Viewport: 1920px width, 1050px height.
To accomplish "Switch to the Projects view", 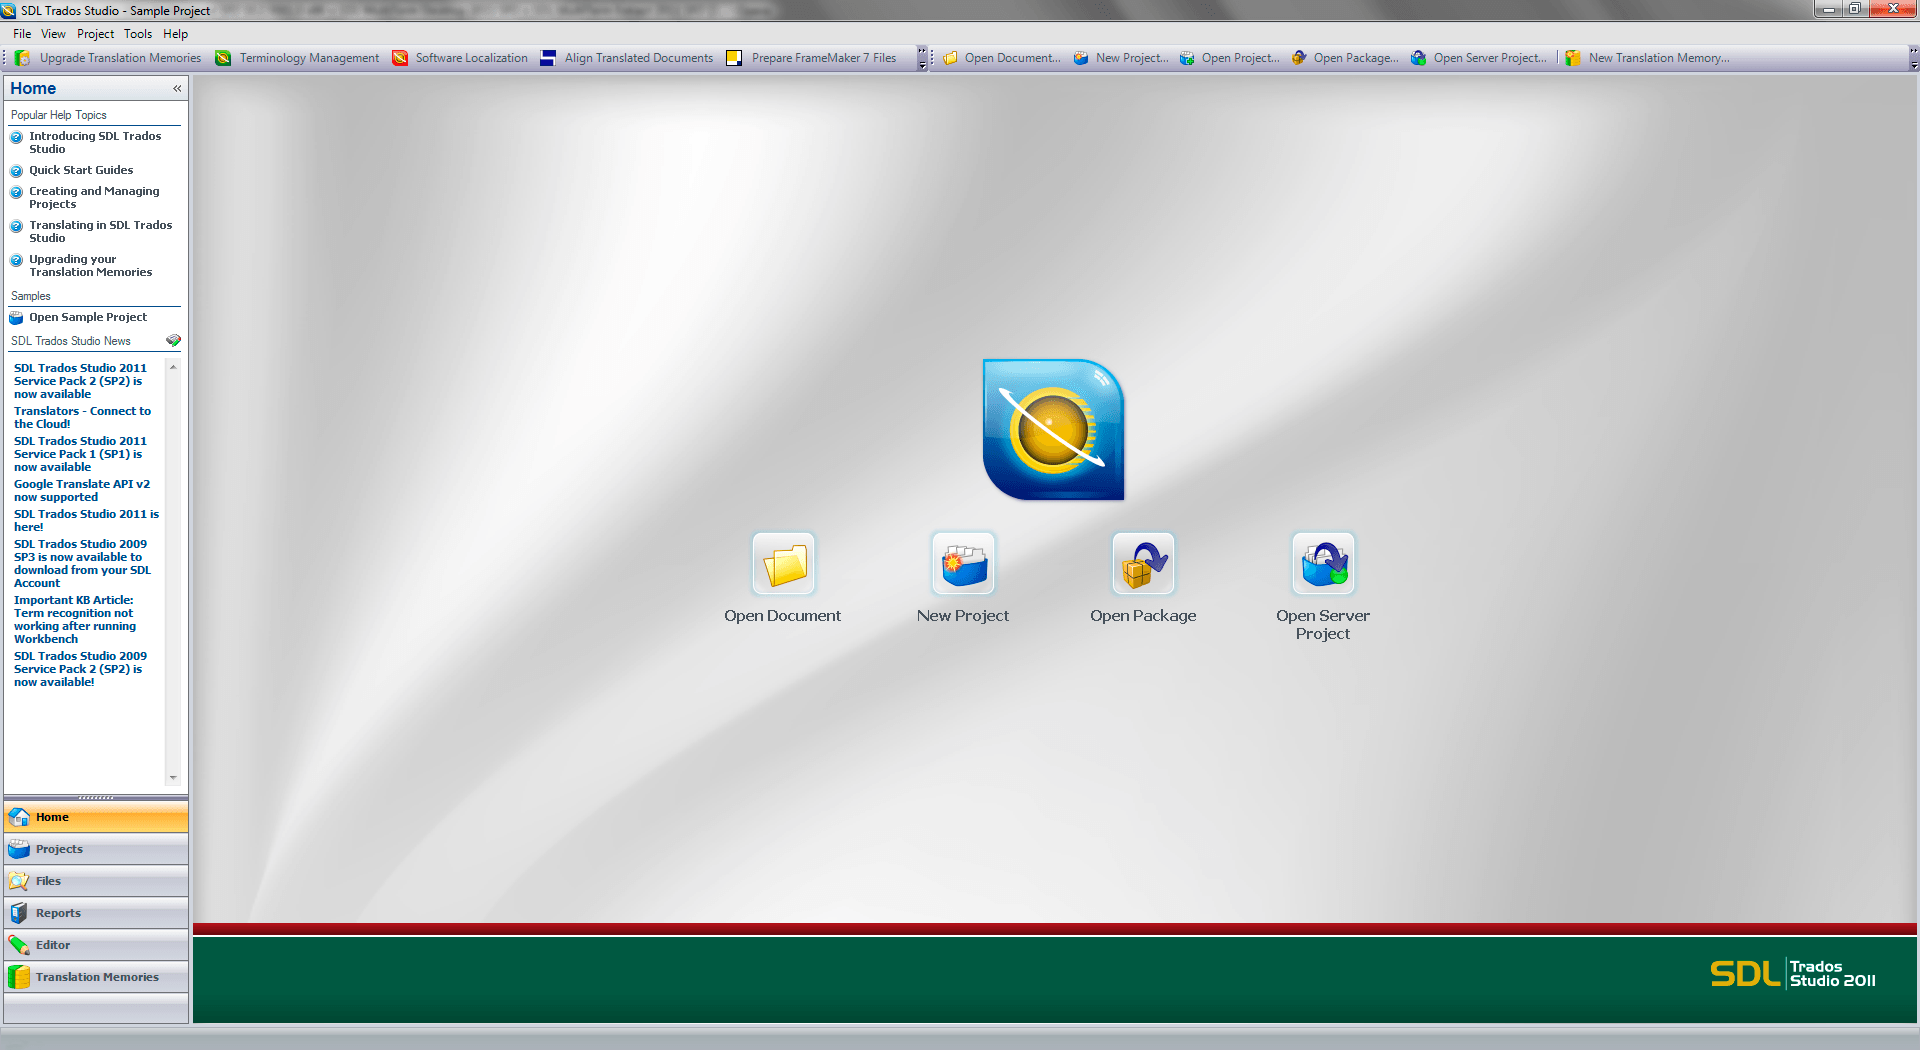I will 96,849.
